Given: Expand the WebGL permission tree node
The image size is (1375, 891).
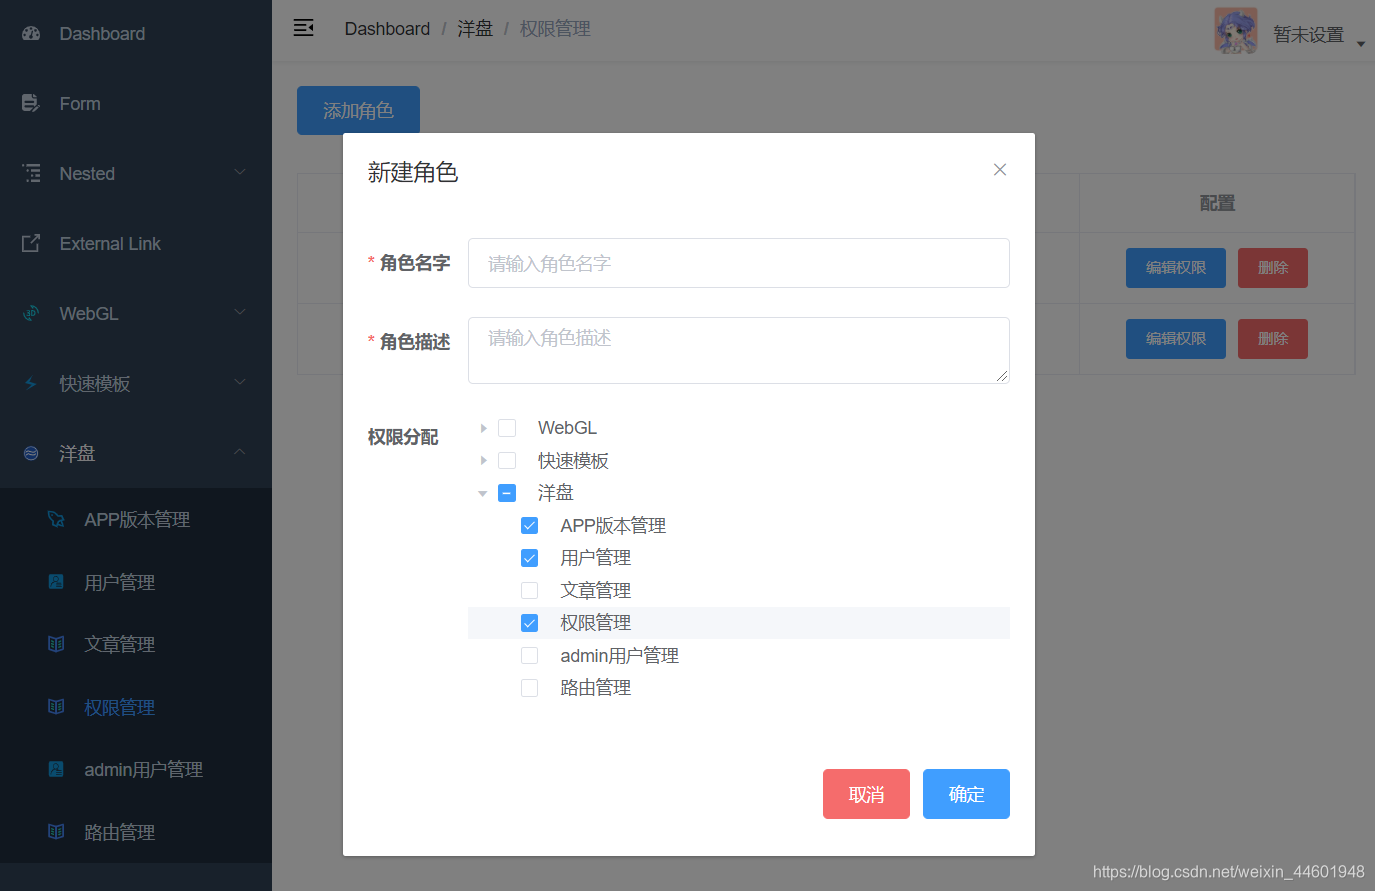Looking at the screenshot, I should tap(483, 427).
